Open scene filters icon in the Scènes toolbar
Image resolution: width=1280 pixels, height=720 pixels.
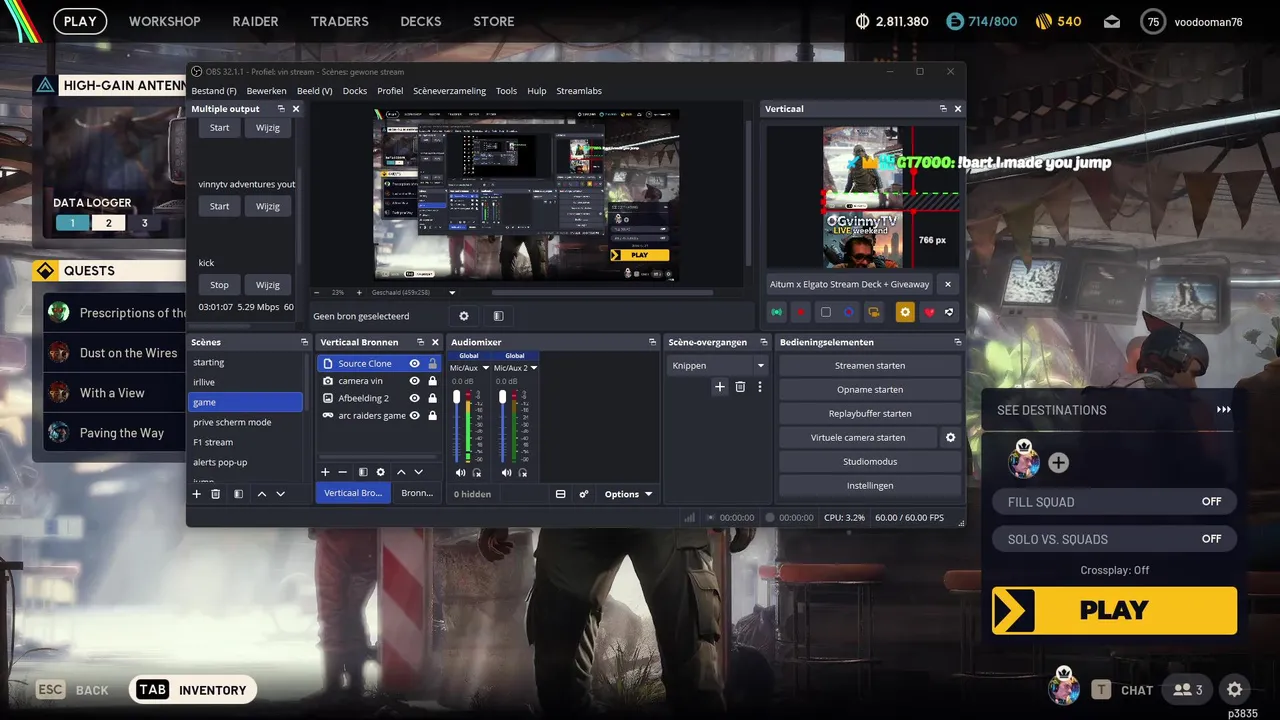[x=238, y=494]
